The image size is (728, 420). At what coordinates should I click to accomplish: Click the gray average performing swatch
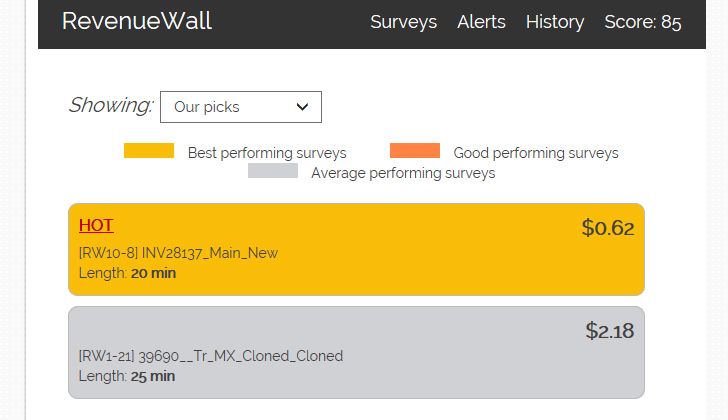273,171
